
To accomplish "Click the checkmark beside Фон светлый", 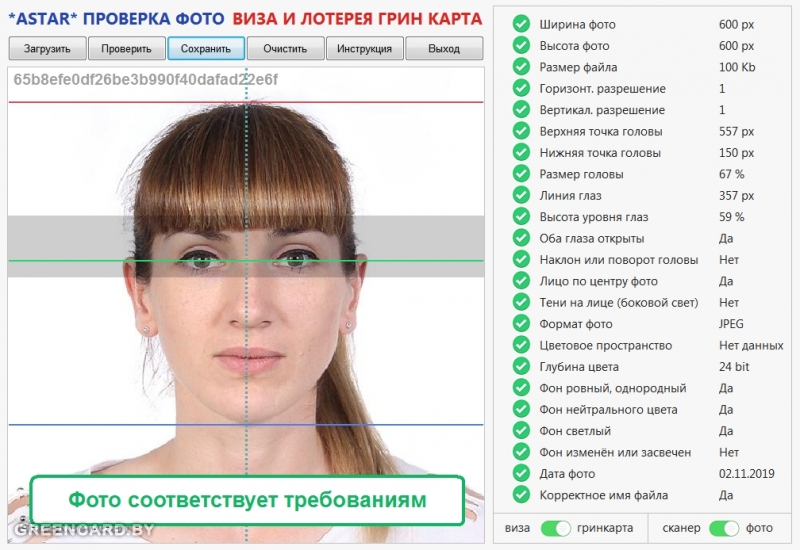I will (521, 431).
